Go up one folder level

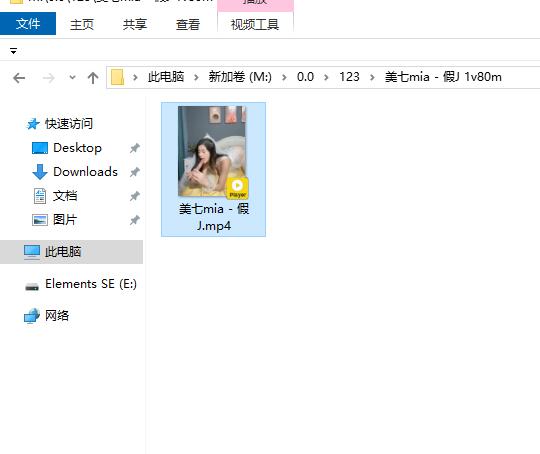pyautogui.click(x=93, y=78)
